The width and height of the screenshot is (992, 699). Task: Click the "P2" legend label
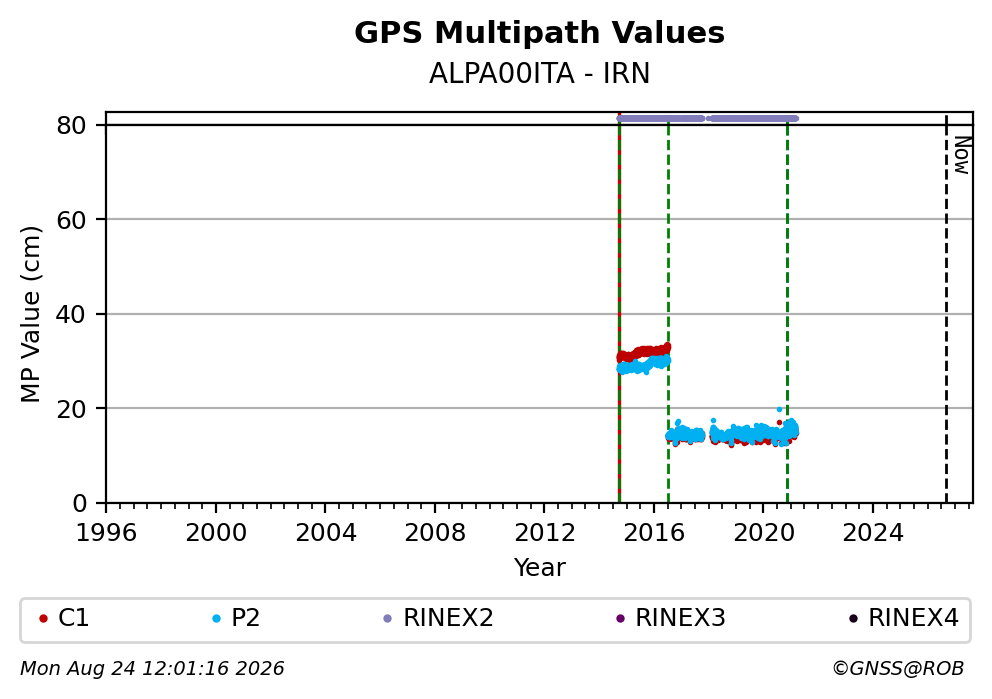pos(245,618)
